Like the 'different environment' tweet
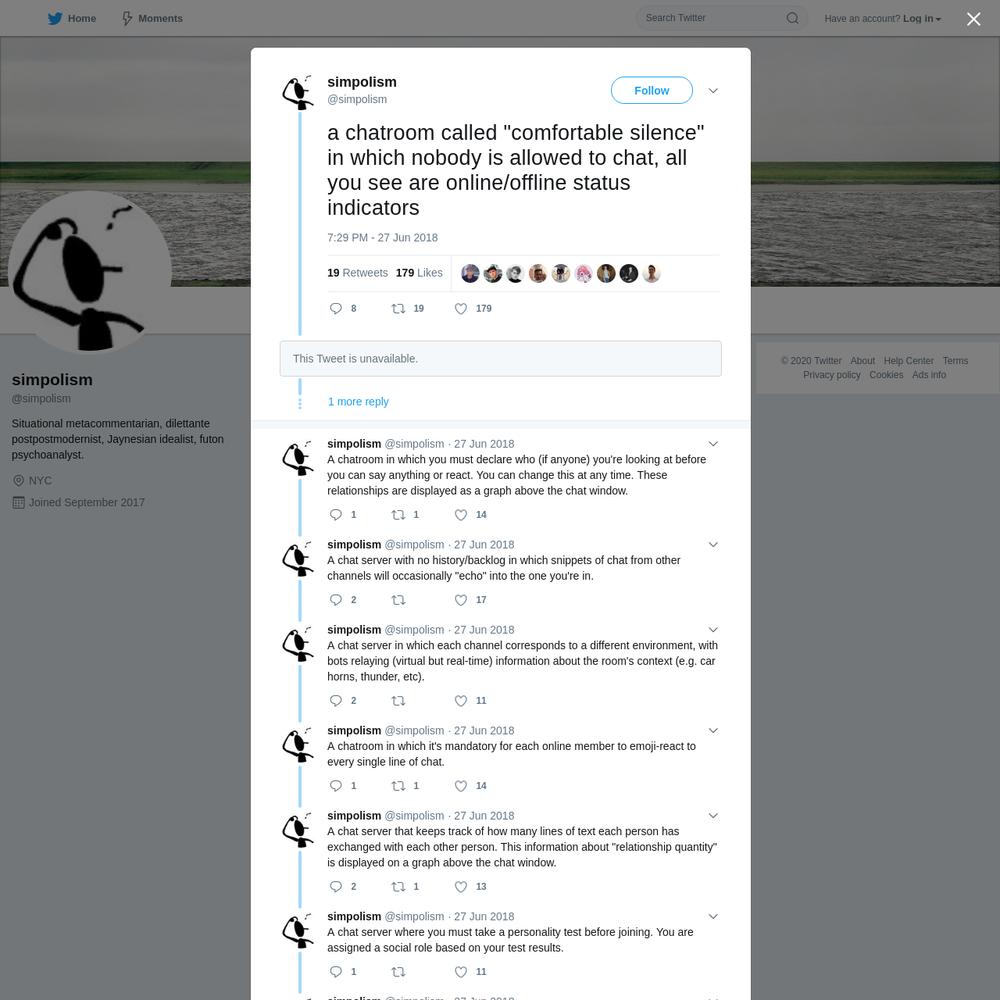Screen dimensions: 1000x1000 (x=460, y=701)
